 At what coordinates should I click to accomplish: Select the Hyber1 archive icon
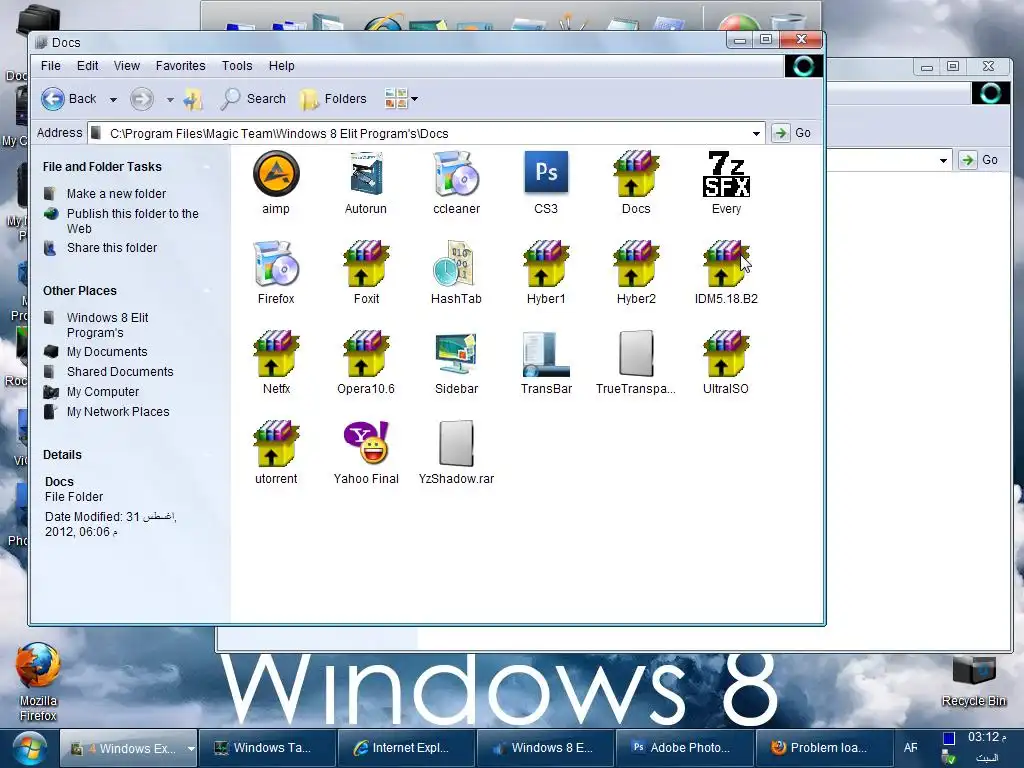(x=546, y=264)
